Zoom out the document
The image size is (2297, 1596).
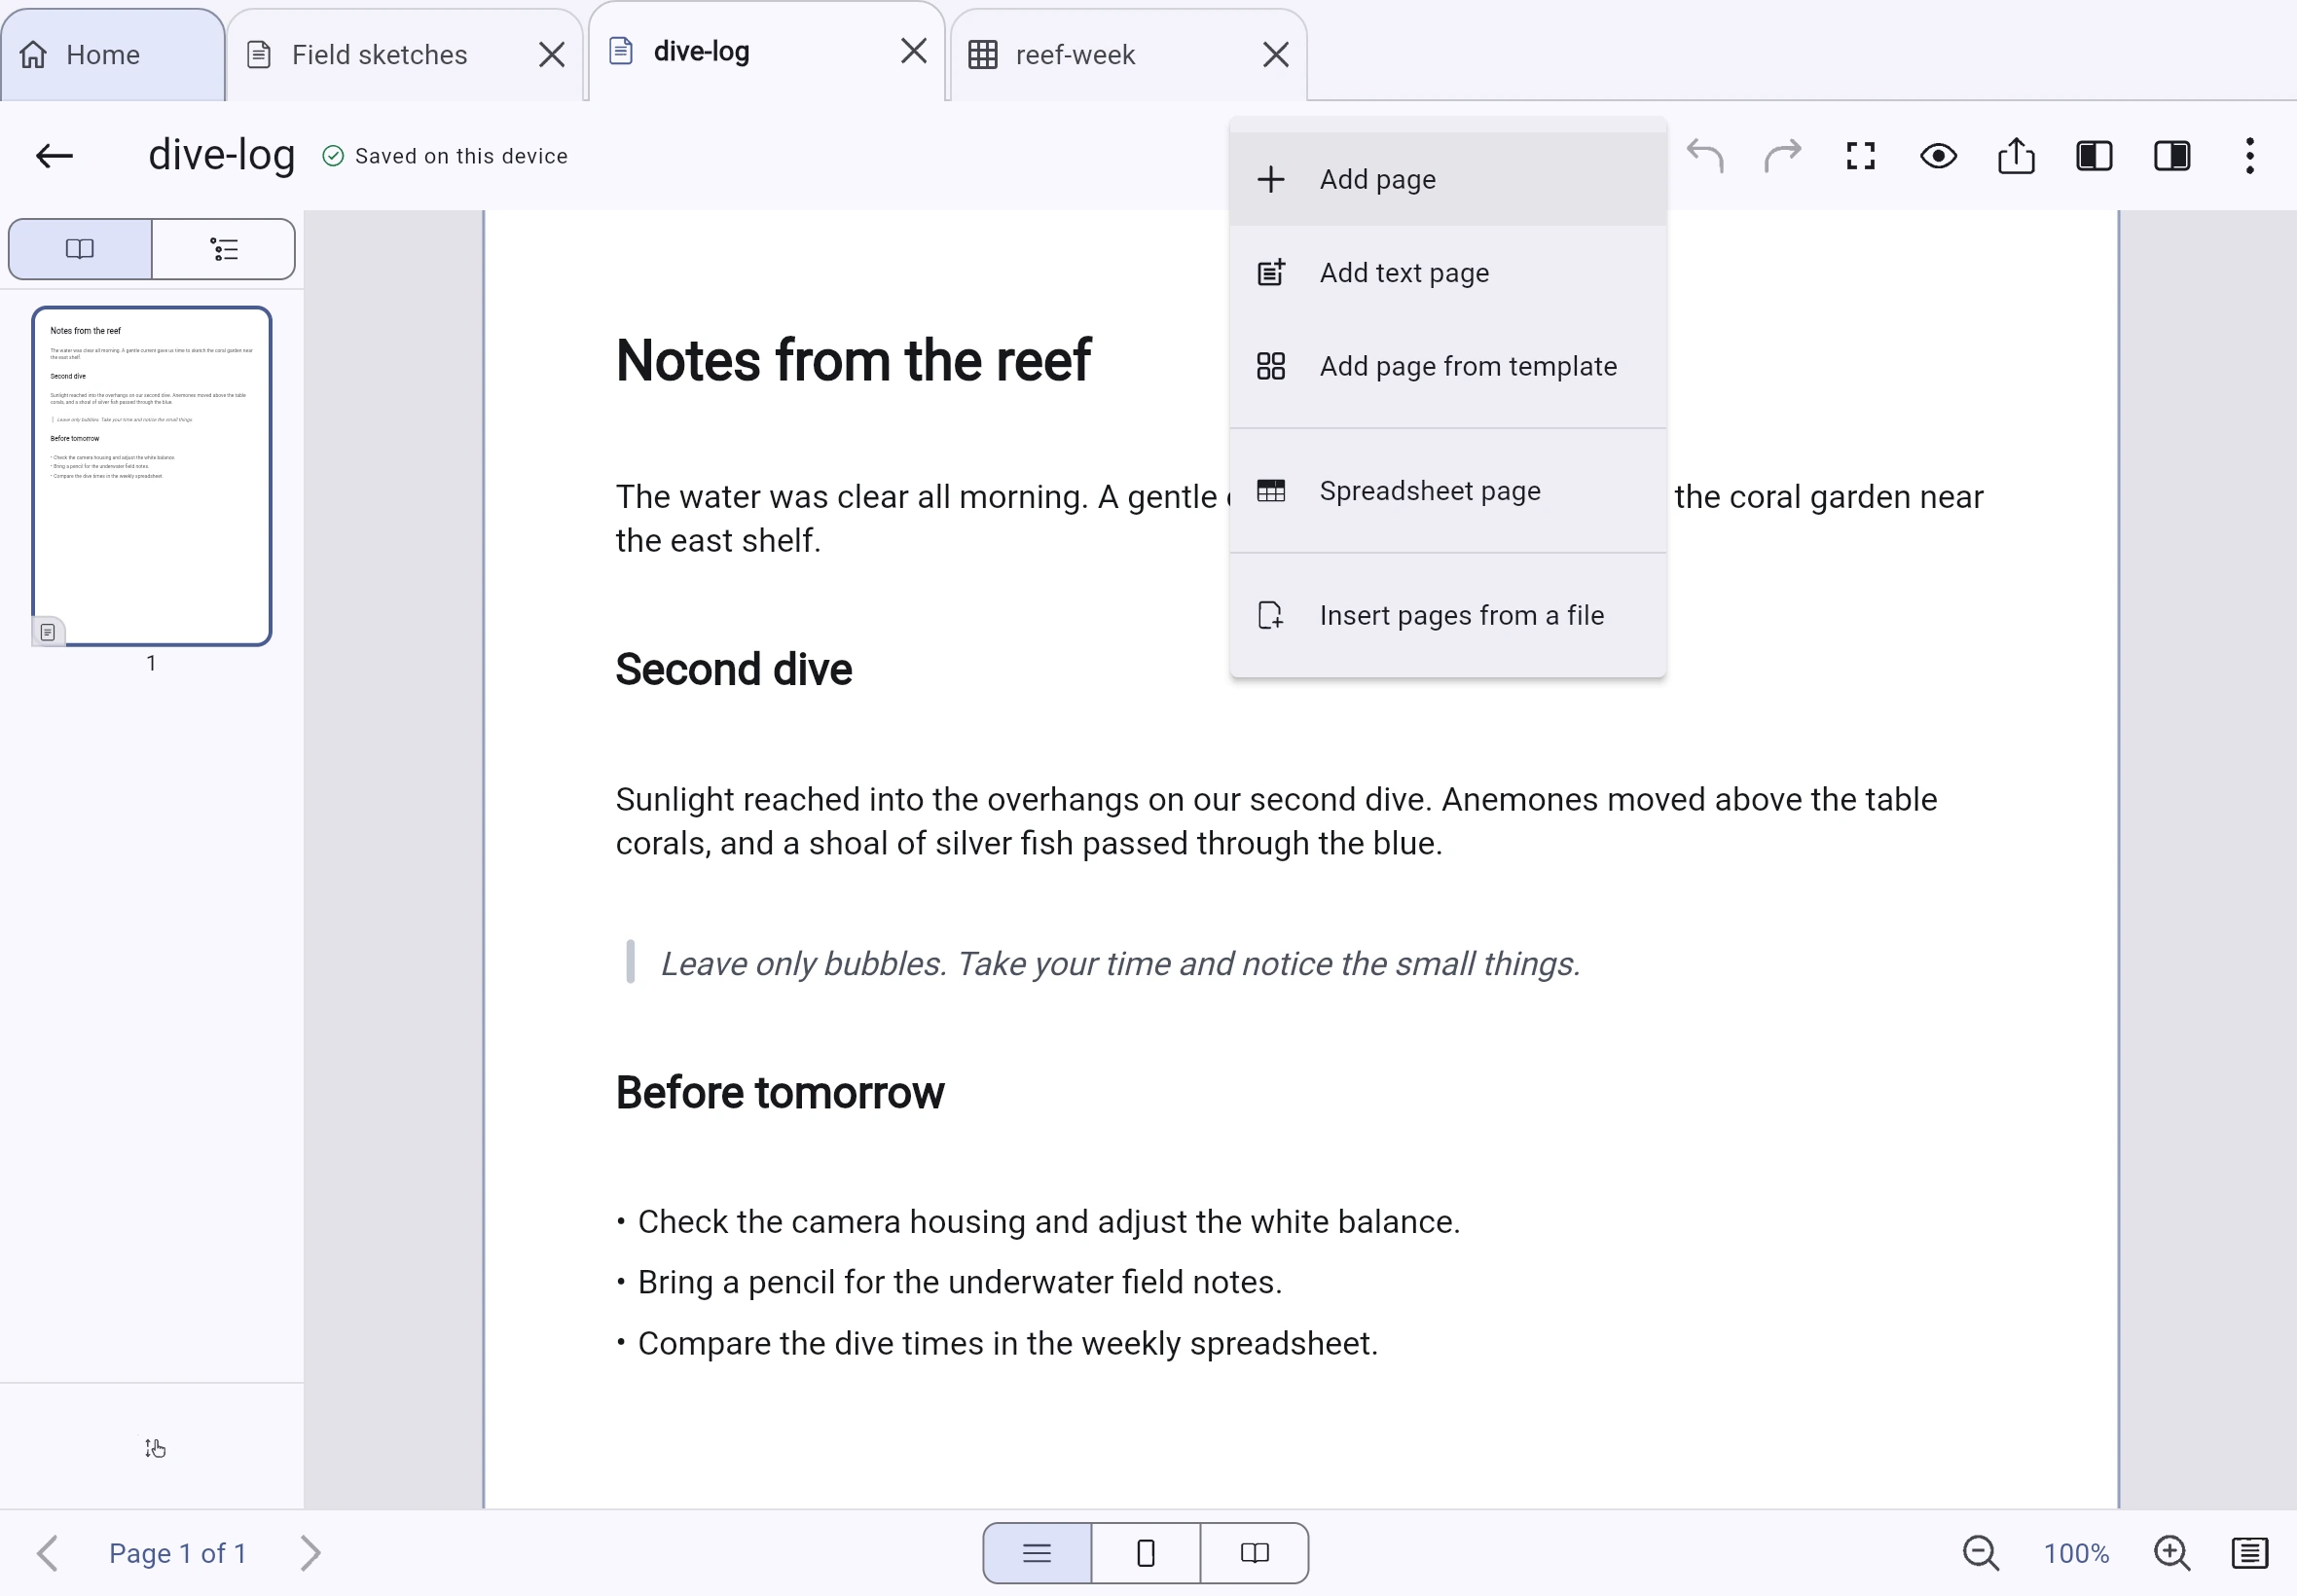[1980, 1553]
